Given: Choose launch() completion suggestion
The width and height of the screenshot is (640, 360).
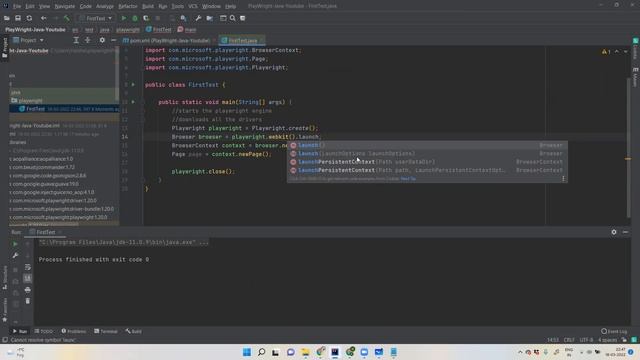Looking at the screenshot, I should [x=427, y=145].
